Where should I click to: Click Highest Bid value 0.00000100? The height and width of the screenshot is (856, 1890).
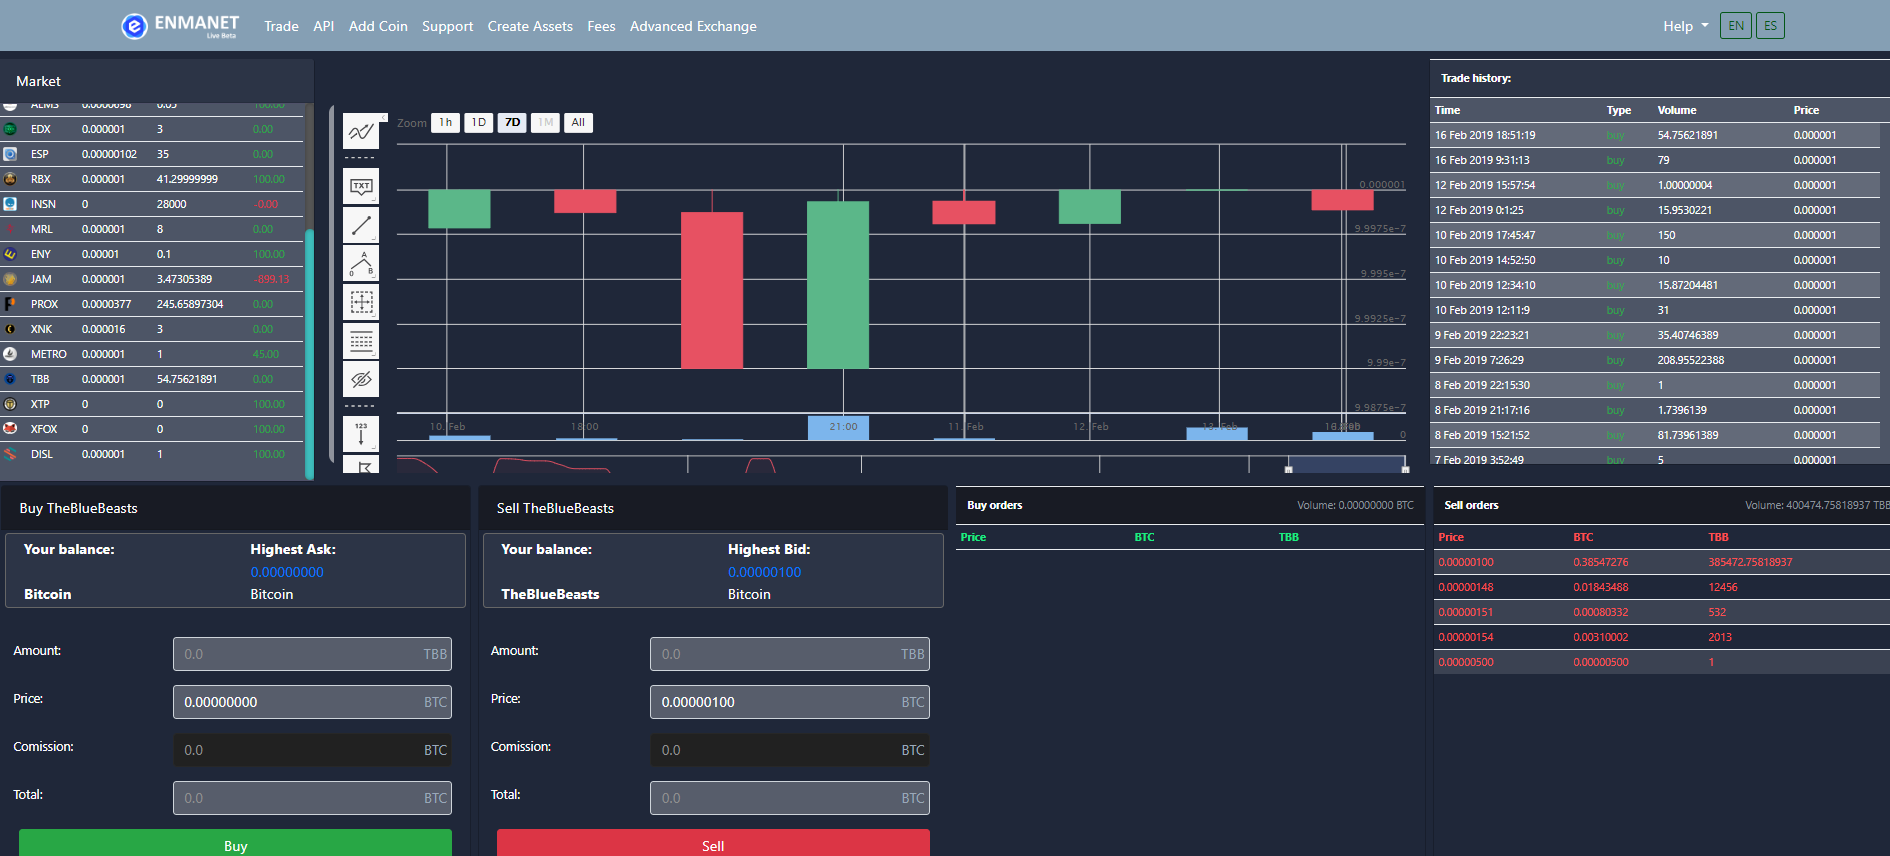[764, 572]
